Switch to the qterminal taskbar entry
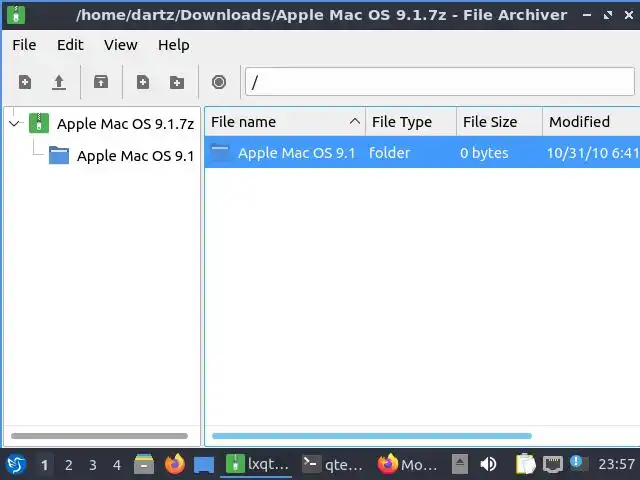 (332, 464)
